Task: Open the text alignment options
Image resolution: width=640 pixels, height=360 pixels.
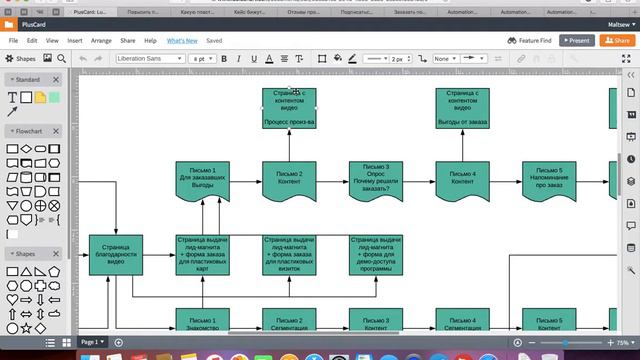Action: point(284,59)
